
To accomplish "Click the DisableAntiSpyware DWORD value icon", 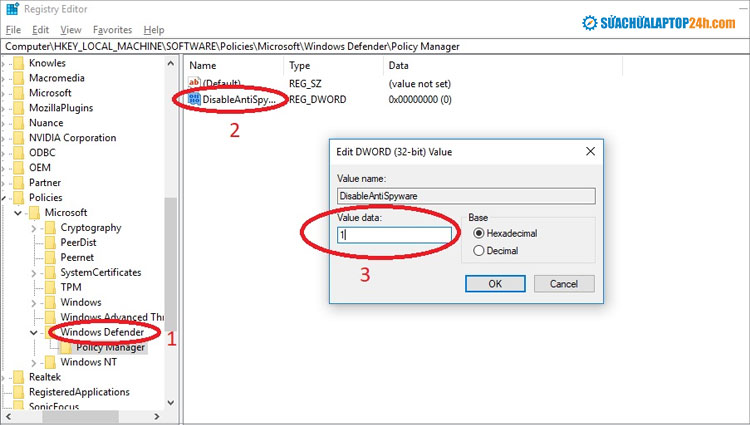I will tap(194, 99).
